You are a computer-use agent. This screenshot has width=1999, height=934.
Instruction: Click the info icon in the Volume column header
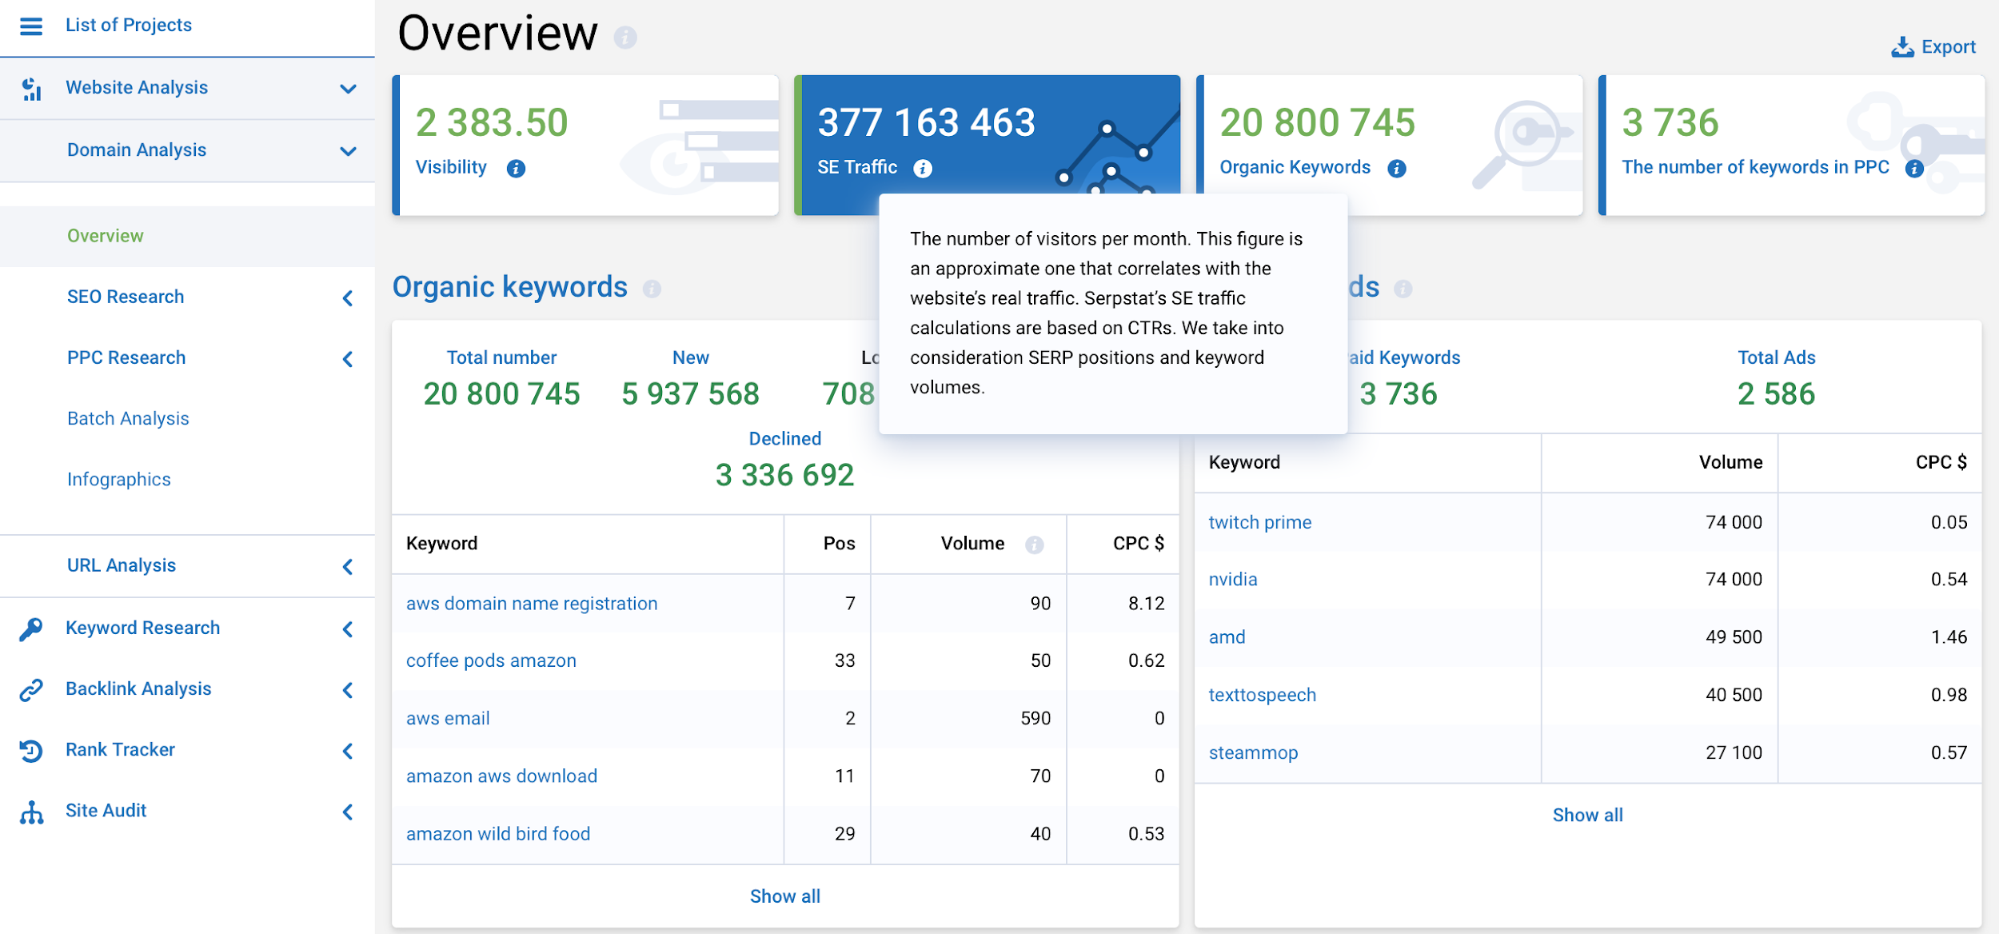click(1034, 545)
